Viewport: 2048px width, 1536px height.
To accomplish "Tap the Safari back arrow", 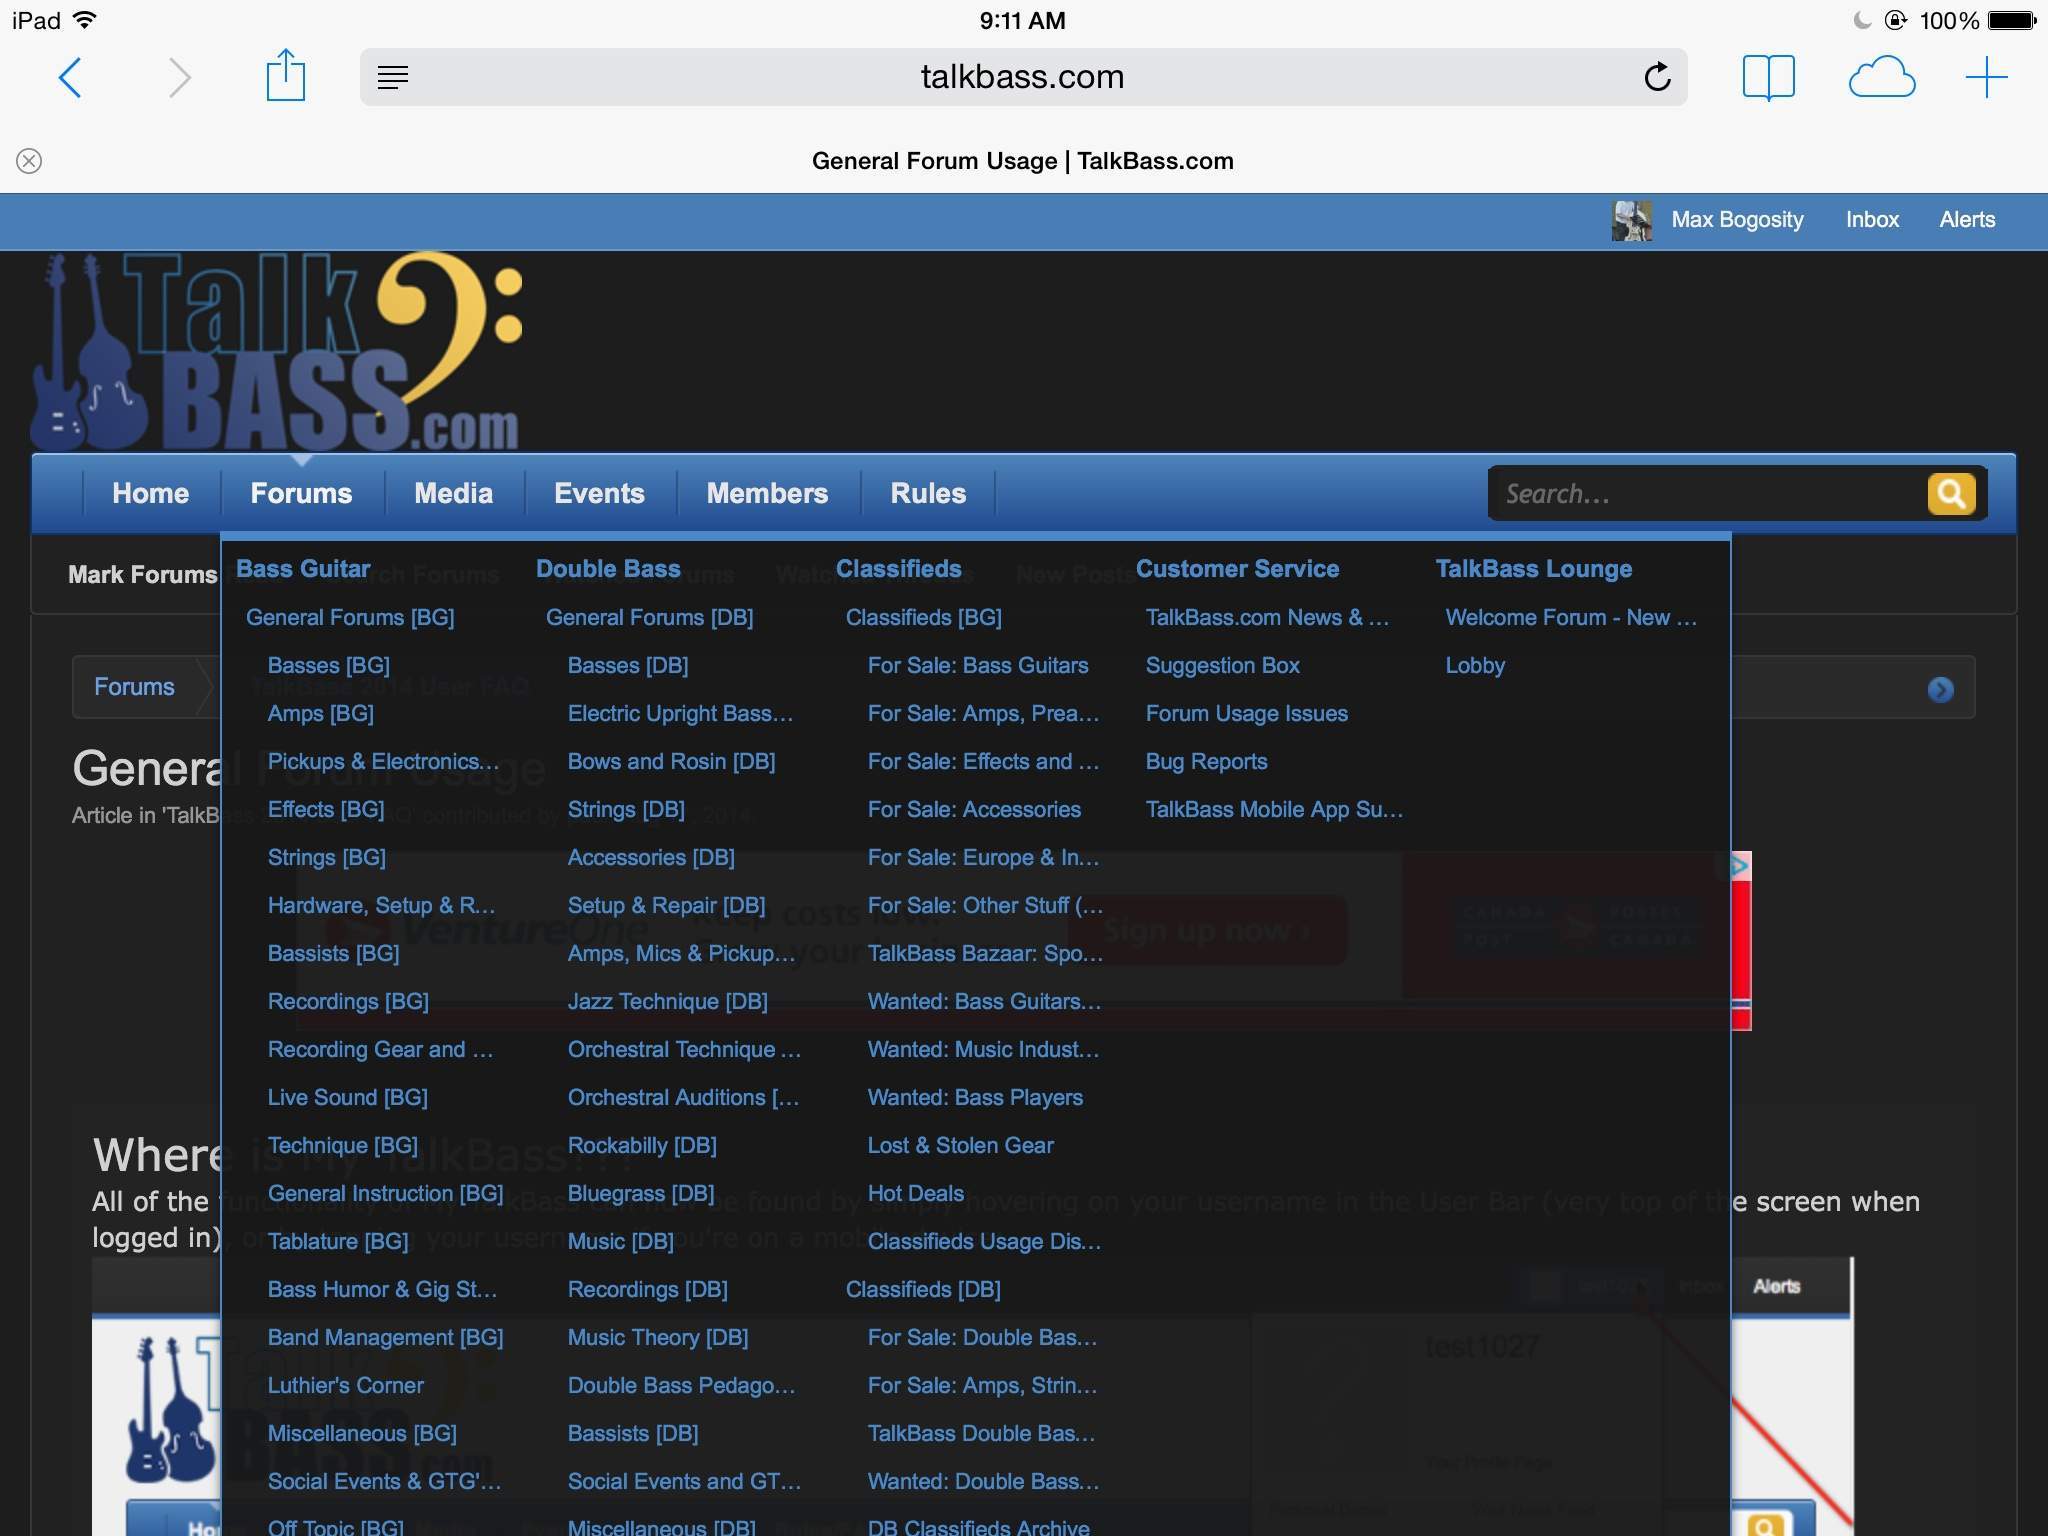I will (70, 77).
